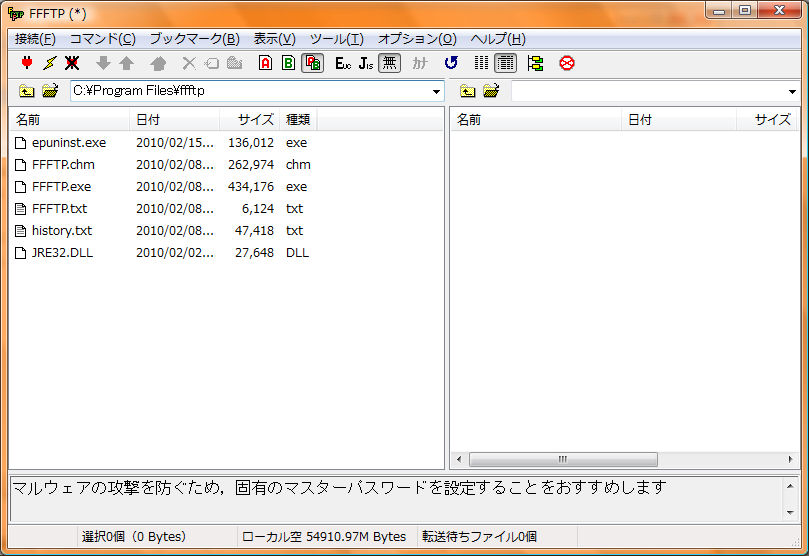Click status text ローカル空 54910.97M Bytes
The height and width of the screenshot is (556, 809).
(324, 537)
